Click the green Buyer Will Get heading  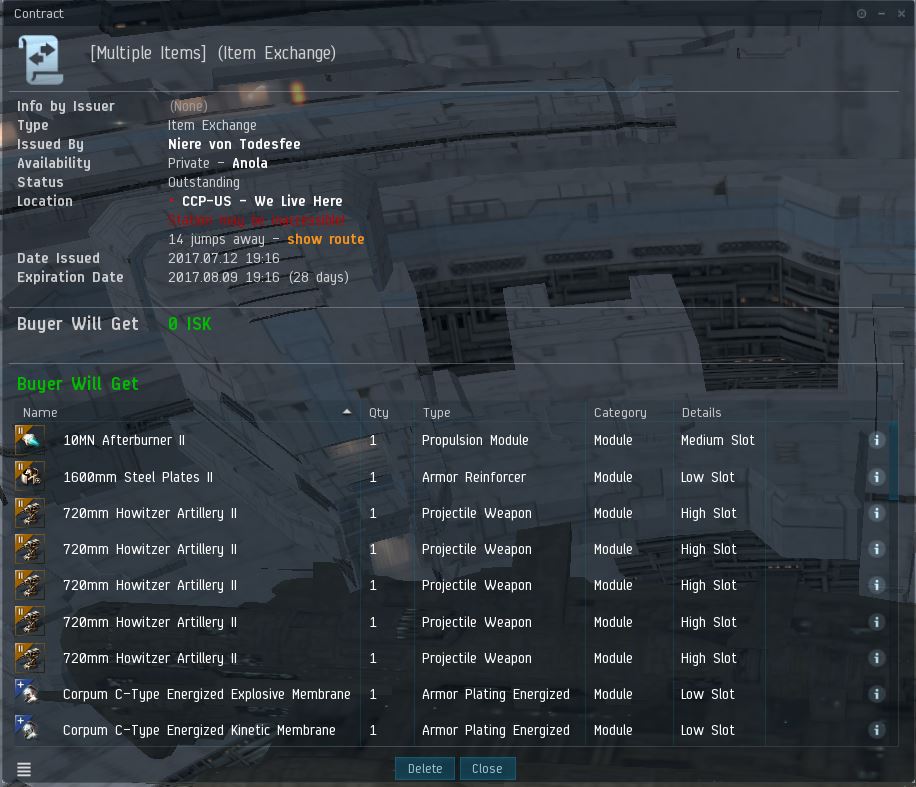[78, 384]
